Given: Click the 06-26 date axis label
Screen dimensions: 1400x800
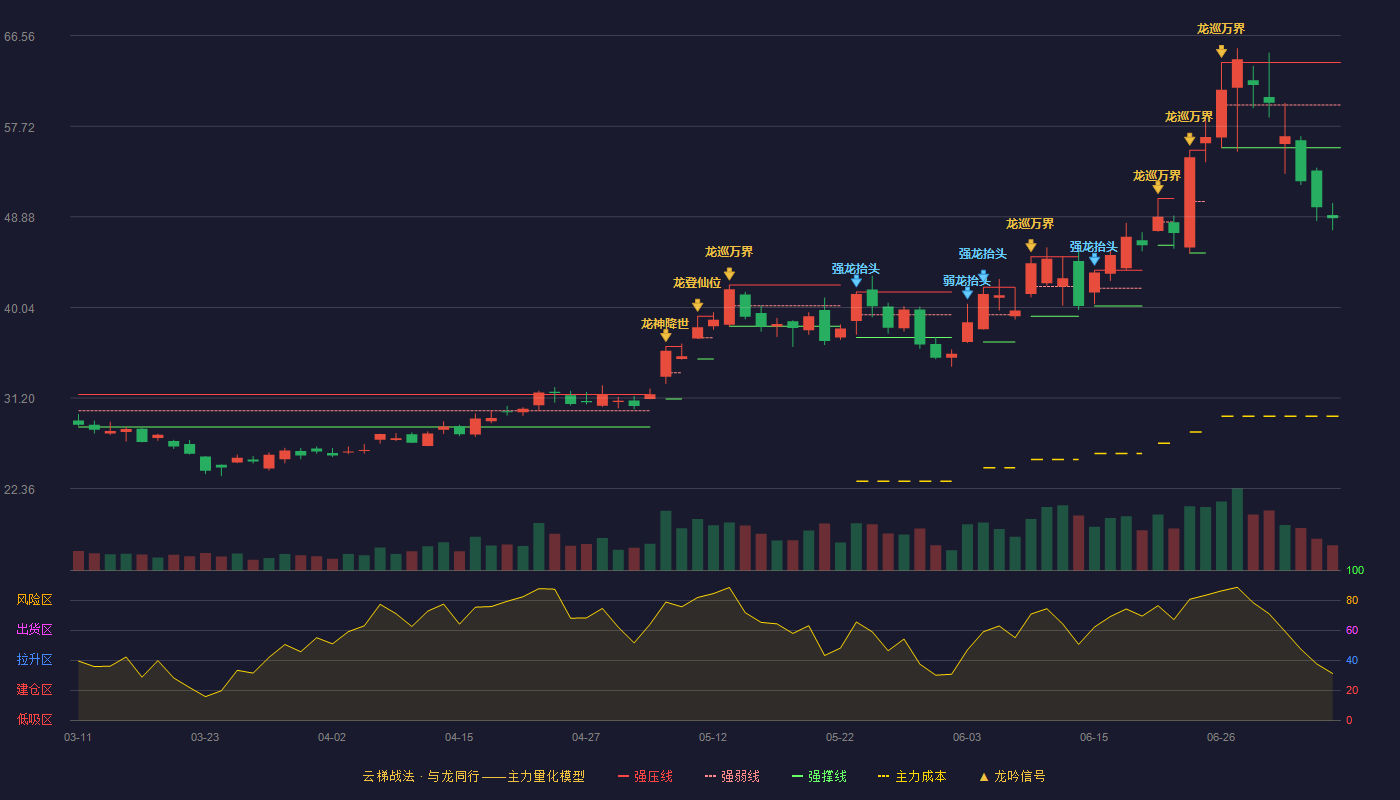Looking at the screenshot, I should [1221, 737].
